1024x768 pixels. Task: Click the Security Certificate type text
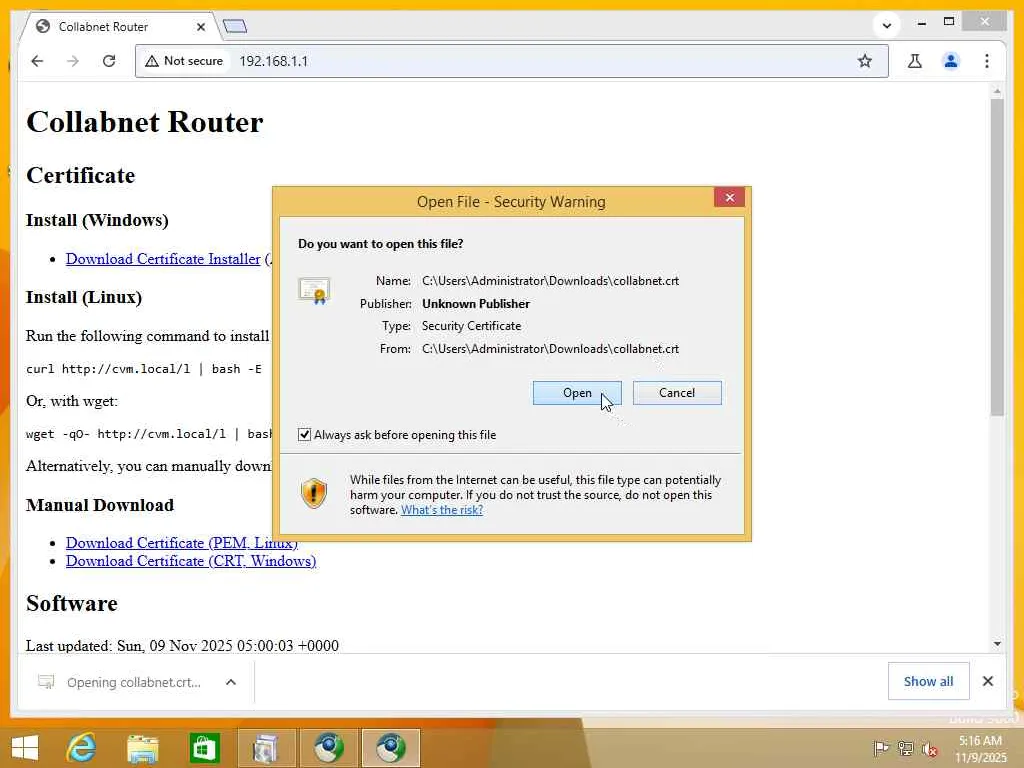(x=472, y=326)
